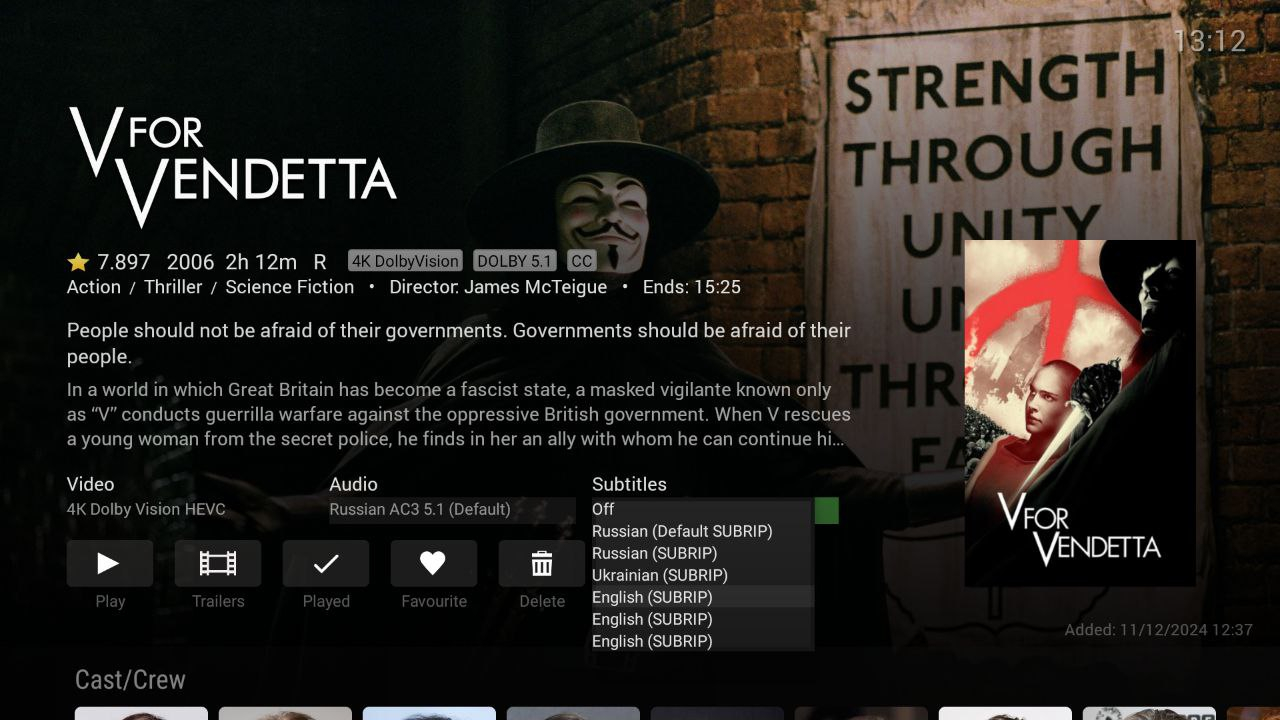The image size is (1280, 720).
Task: Open Trailers via the film strip icon
Action: click(218, 564)
